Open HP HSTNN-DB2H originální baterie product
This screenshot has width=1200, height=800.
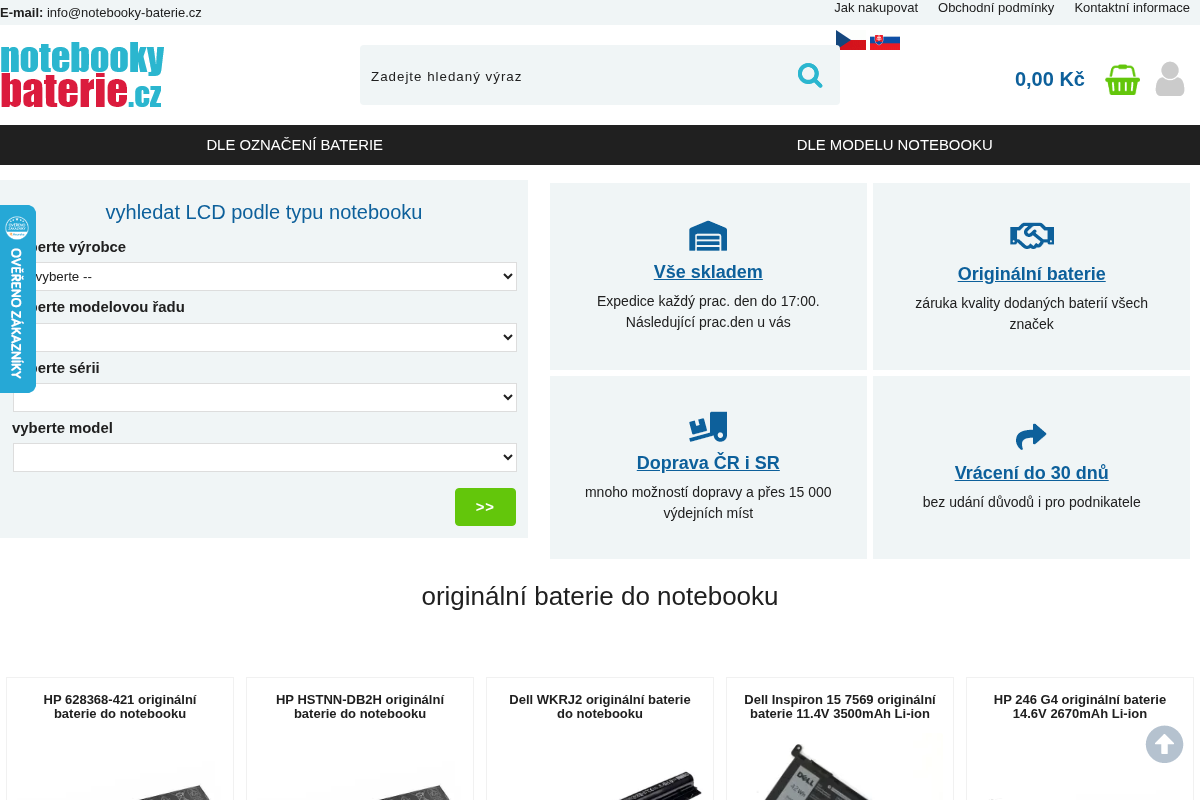pos(360,706)
